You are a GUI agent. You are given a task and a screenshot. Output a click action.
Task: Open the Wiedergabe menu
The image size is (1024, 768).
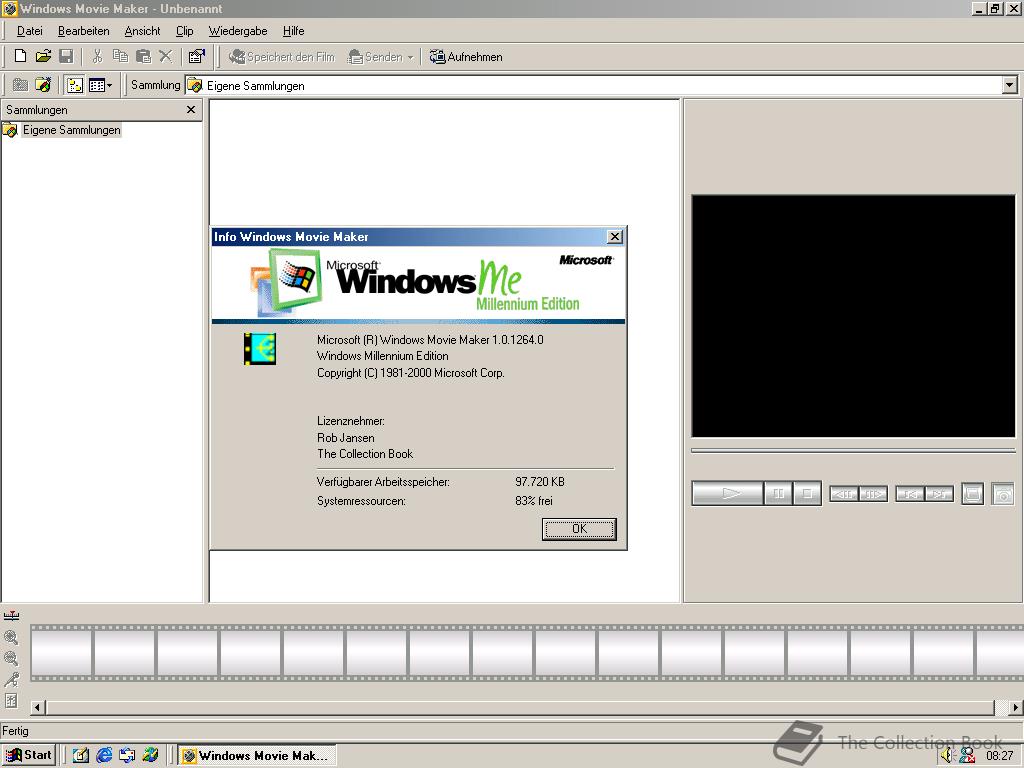coord(238,31)
